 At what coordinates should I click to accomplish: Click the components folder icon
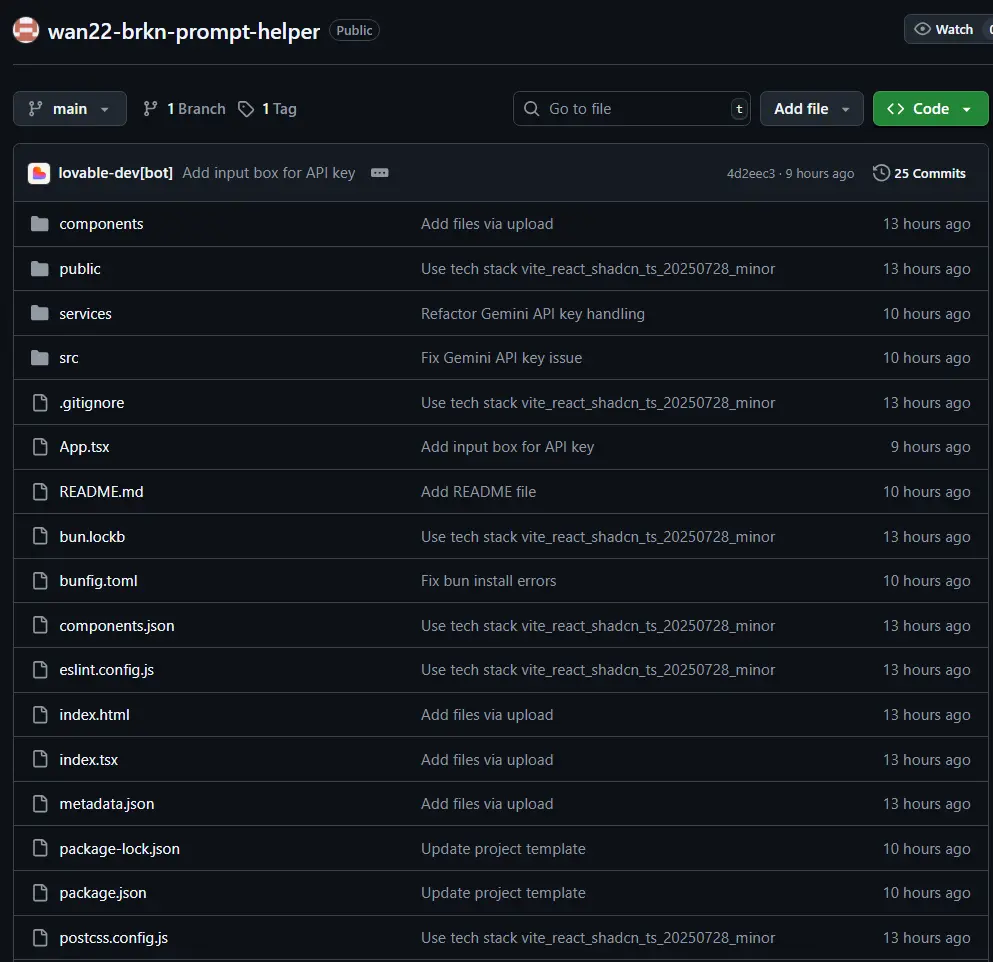coord(40,224)
